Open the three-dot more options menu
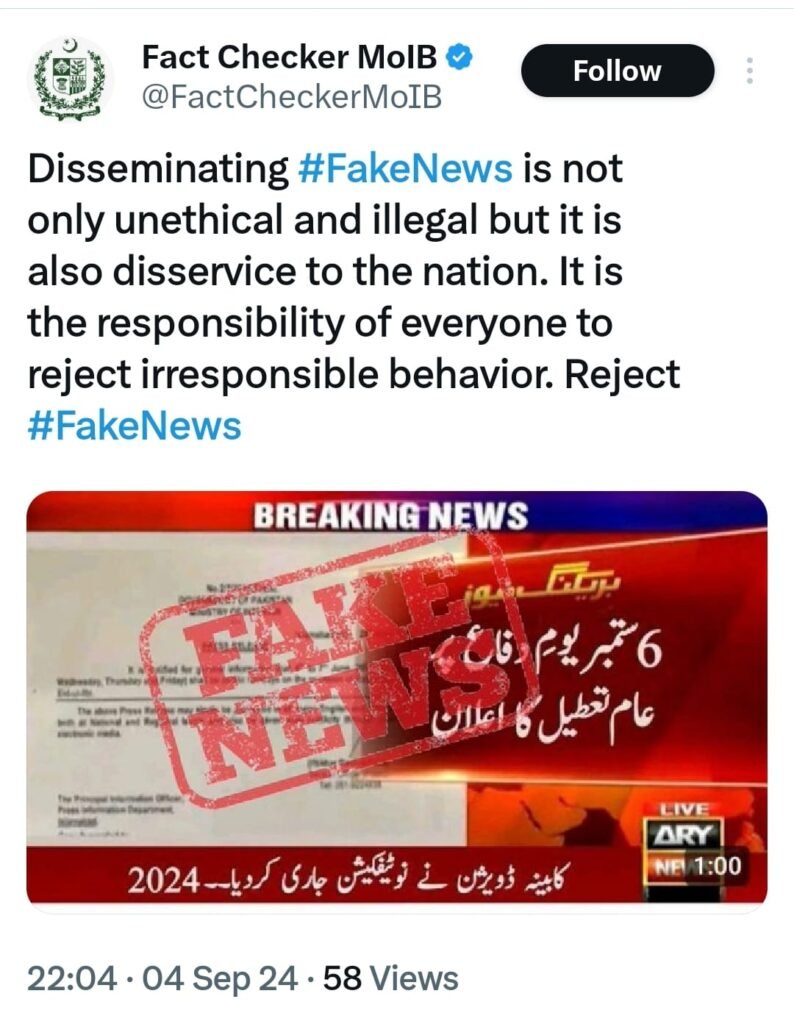The width and height of the screenshot is (794, 1024). 750,71
